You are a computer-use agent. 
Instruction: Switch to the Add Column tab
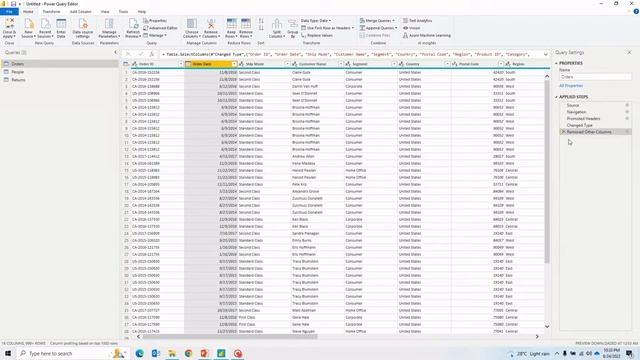click(80, 12)
